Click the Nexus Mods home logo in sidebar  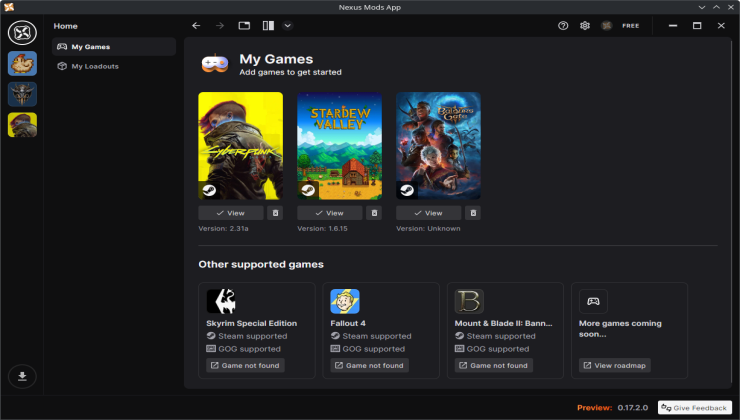[22, 32]
